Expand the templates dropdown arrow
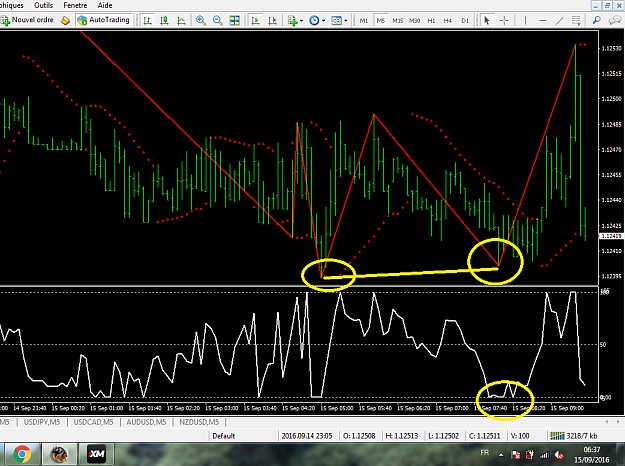Screen dimensions: 625x466 coord(346,20)
